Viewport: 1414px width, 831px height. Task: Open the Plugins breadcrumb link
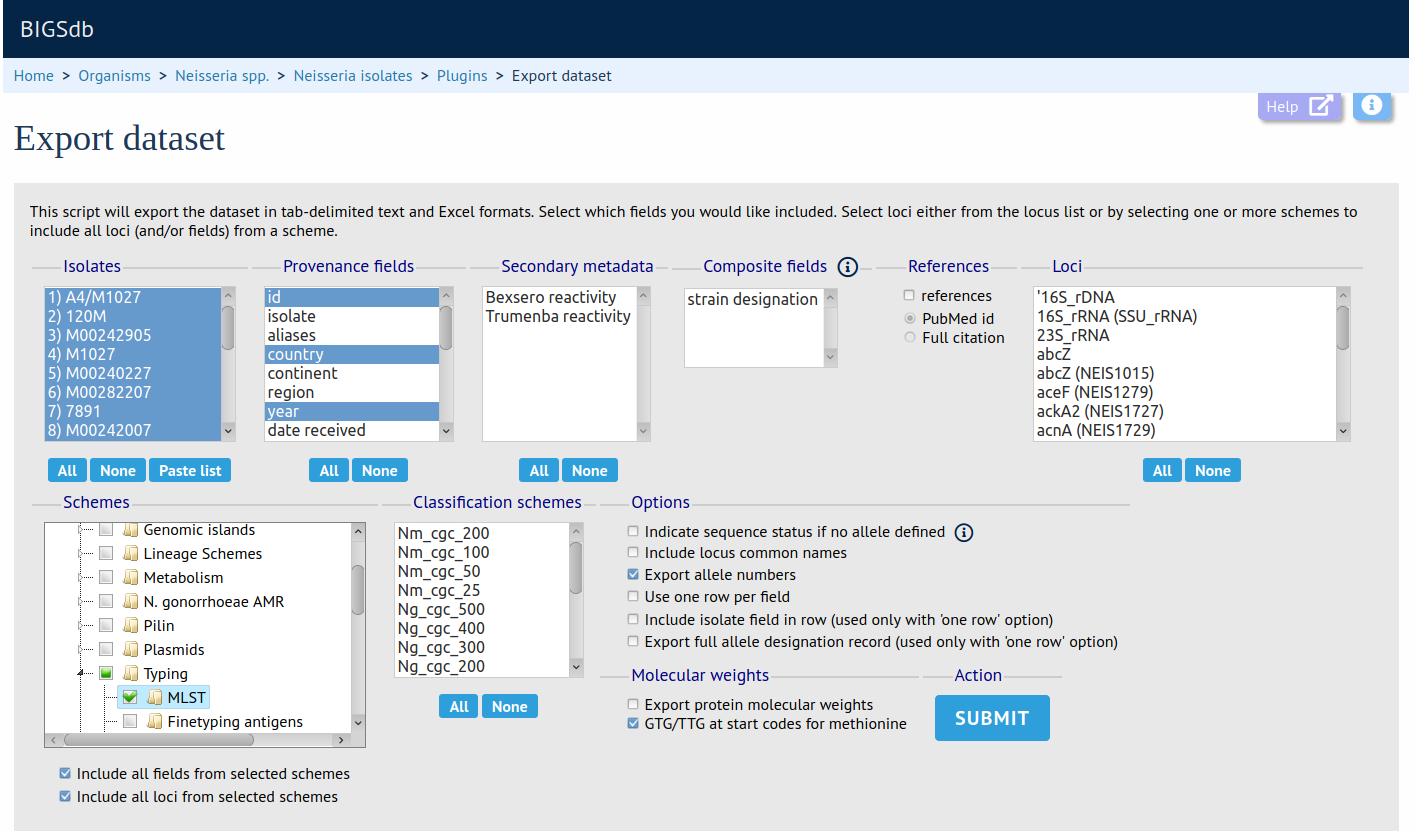click(462, 76)
